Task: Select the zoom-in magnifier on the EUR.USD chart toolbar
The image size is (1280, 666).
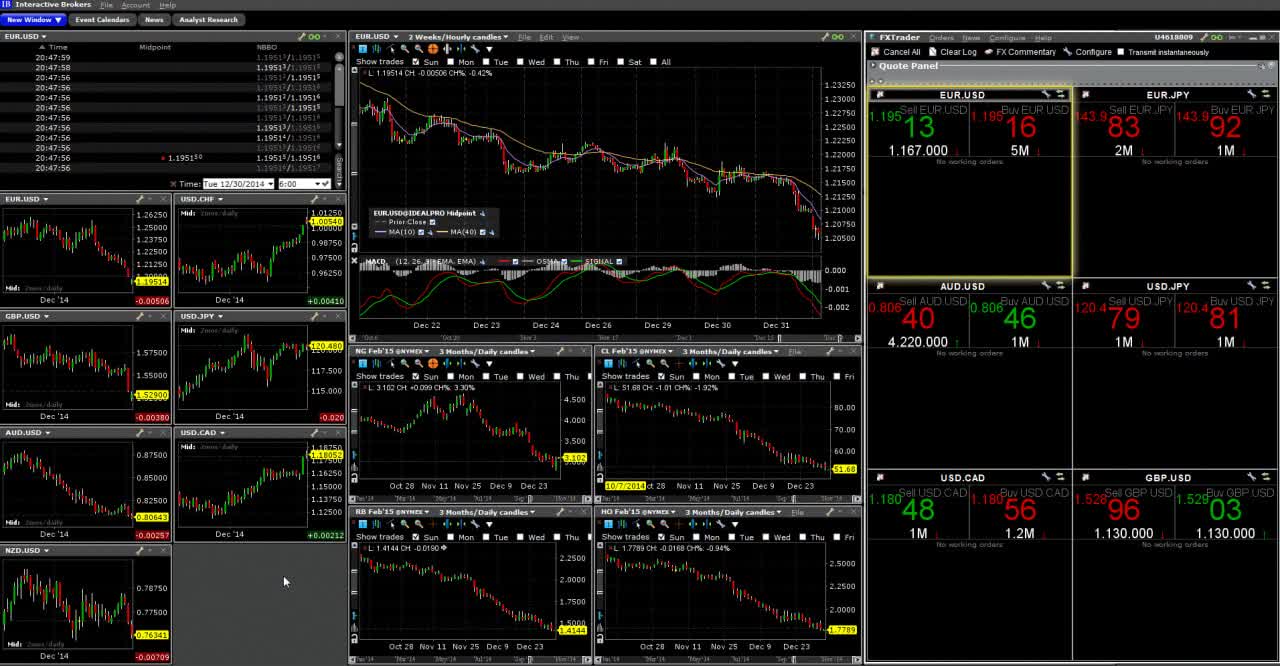Action: (405, 48)
